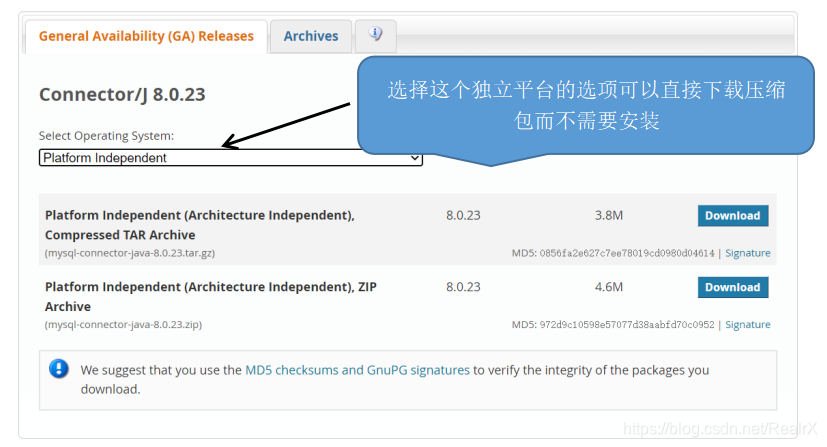Click the Connector/J 8.0.23 heading
This screenshot has height=447, width=827.
pyautogui.click(x=122, y=94)
